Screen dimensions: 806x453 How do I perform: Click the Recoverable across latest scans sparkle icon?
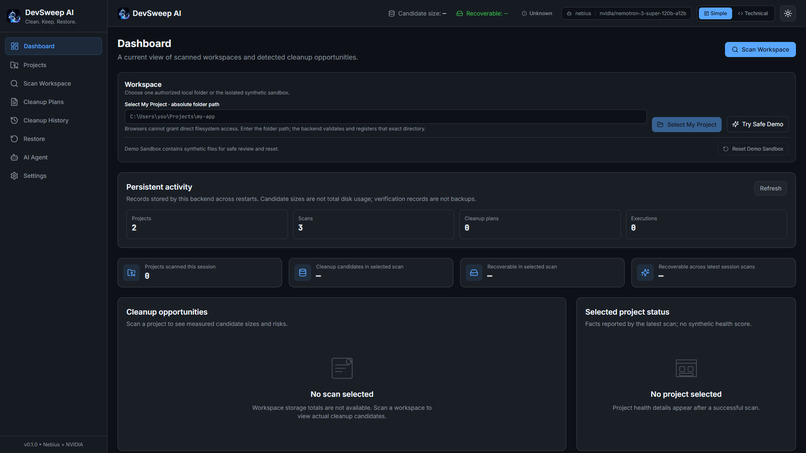(x=645, y=273)
